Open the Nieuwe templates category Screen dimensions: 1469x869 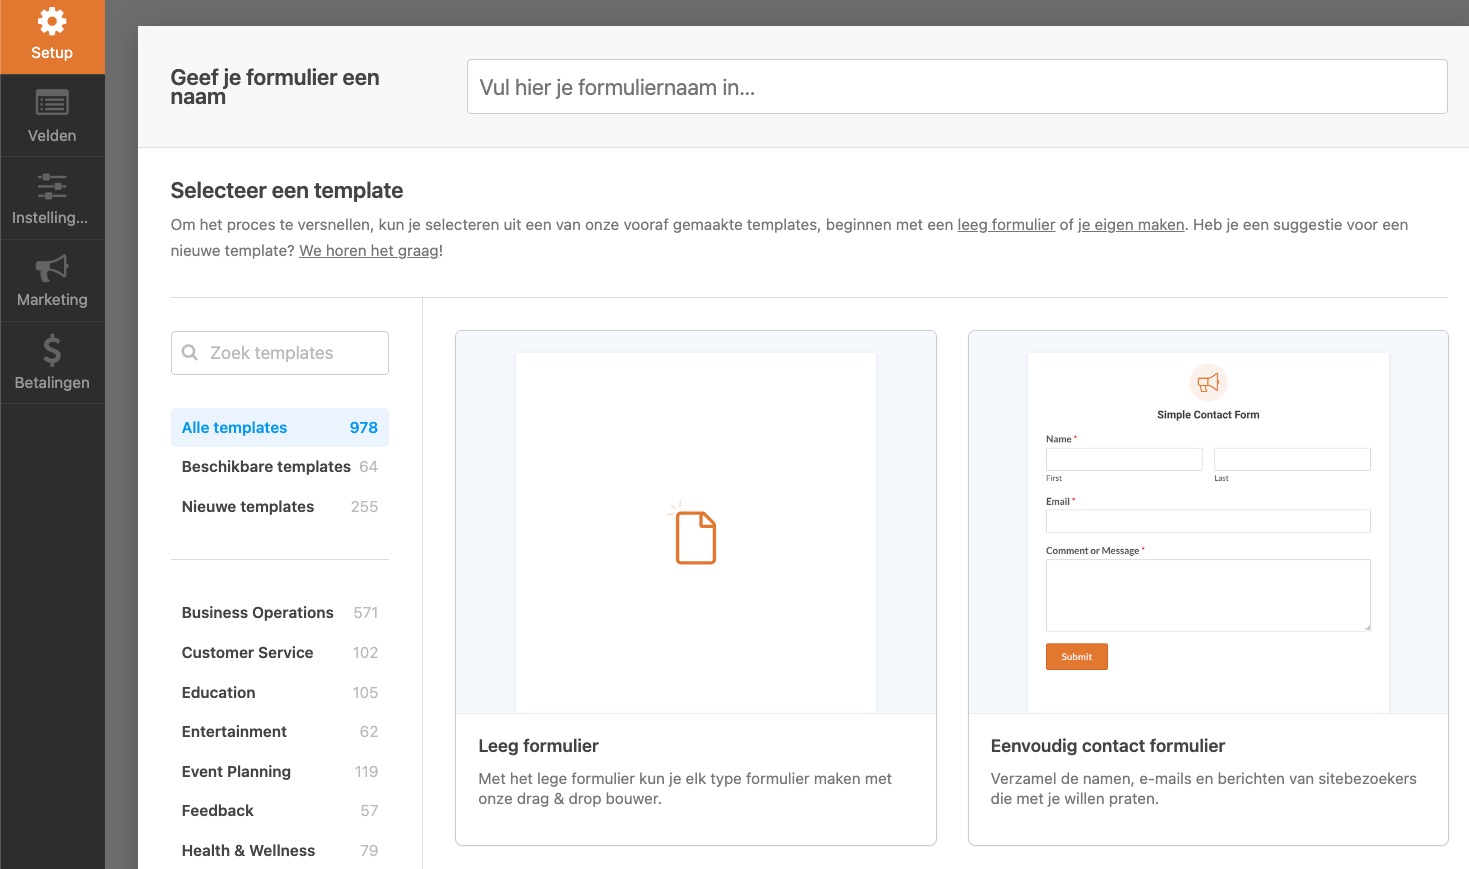(x=247, y=506)
